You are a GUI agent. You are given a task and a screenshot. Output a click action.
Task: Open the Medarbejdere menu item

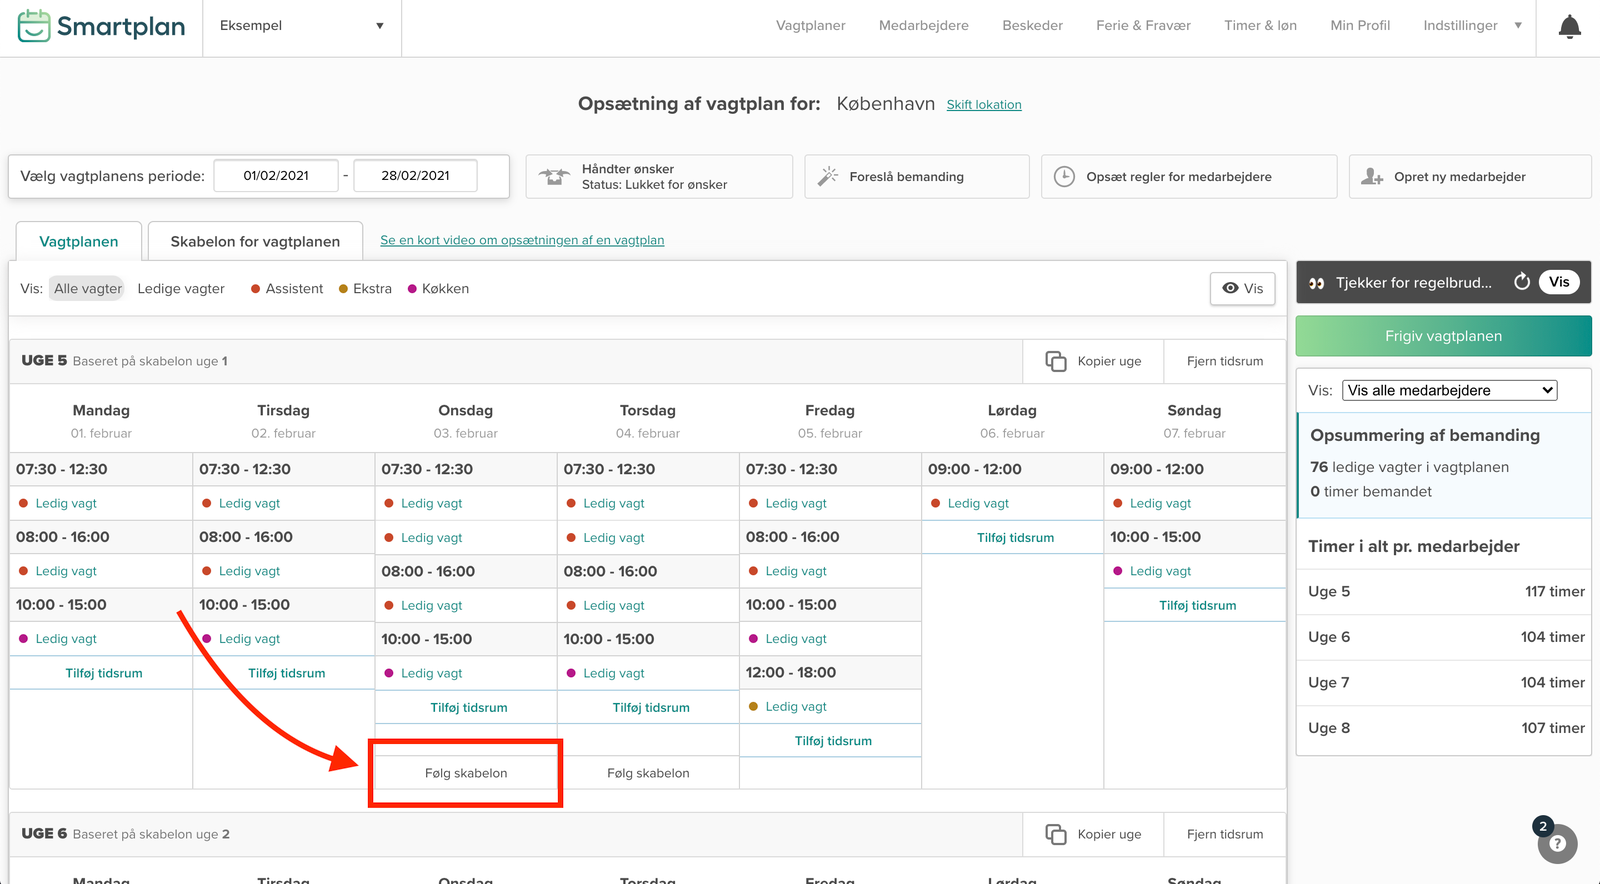pyautogui.click(x=923, y=26)
